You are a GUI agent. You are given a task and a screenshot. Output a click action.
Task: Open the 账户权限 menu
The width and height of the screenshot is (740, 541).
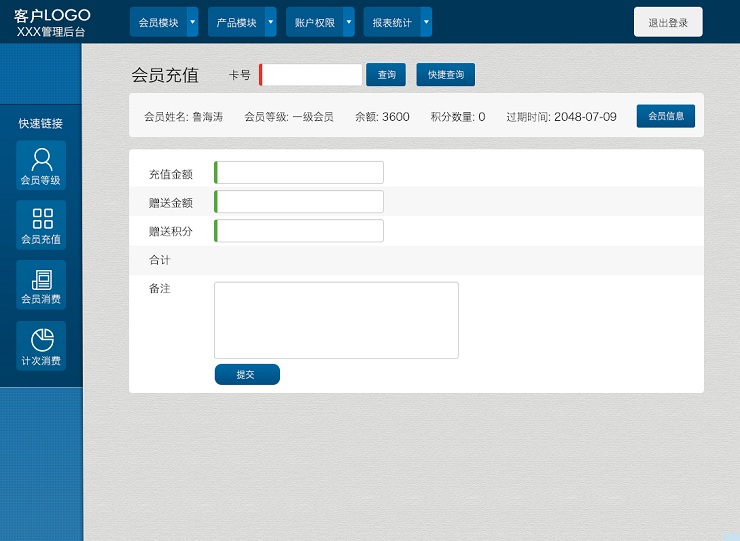coord(315,22)
